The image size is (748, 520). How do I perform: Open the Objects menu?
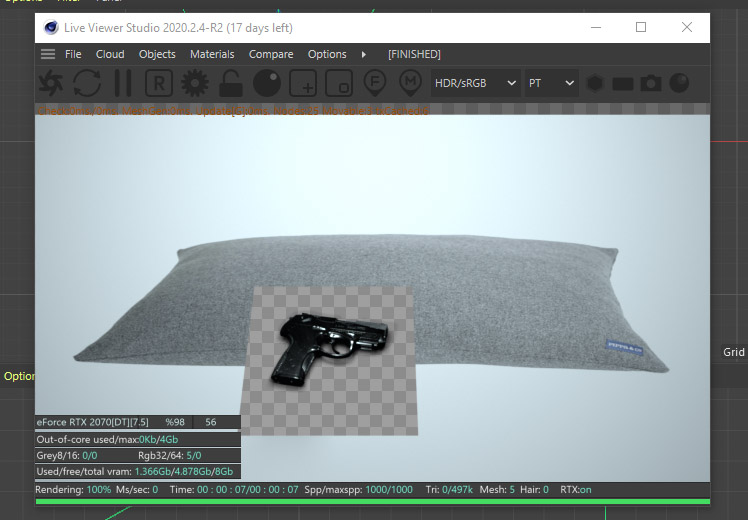(157, 54)
